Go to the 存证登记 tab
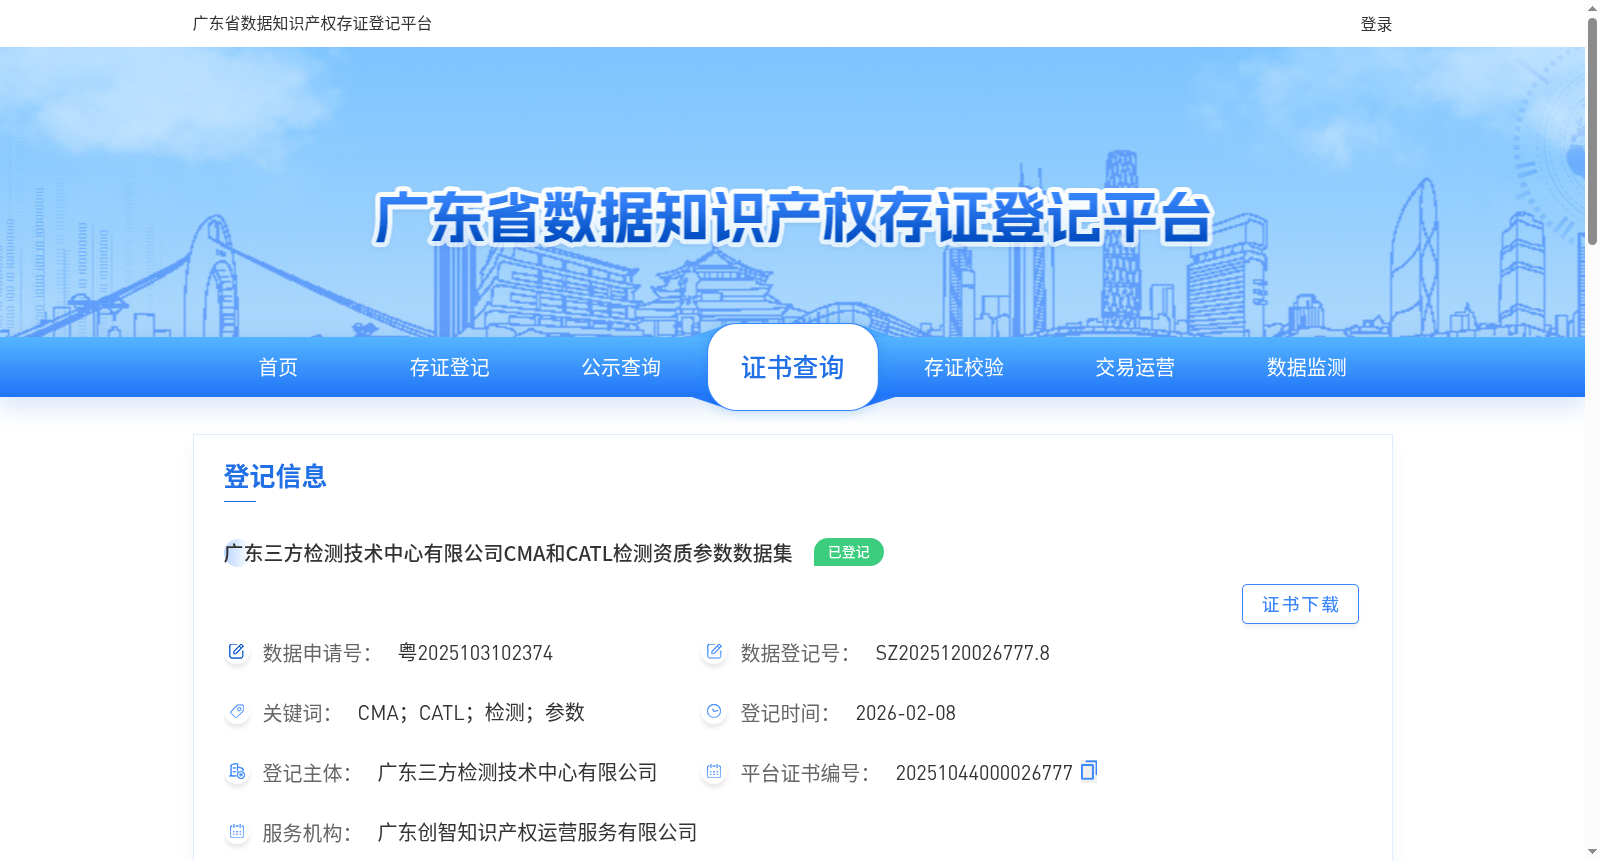The width and height of the screenshot is (1600, 861). point(450,367)
